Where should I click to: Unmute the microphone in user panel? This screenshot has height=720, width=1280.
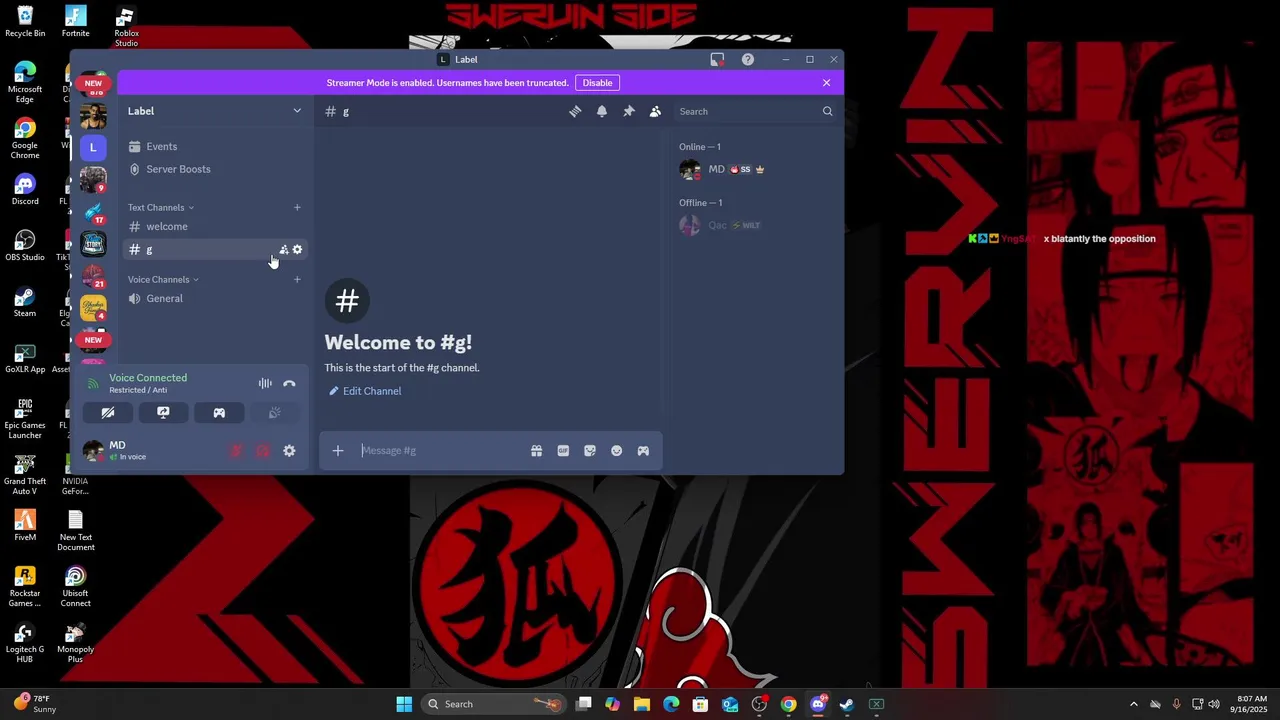pos(236,451)
